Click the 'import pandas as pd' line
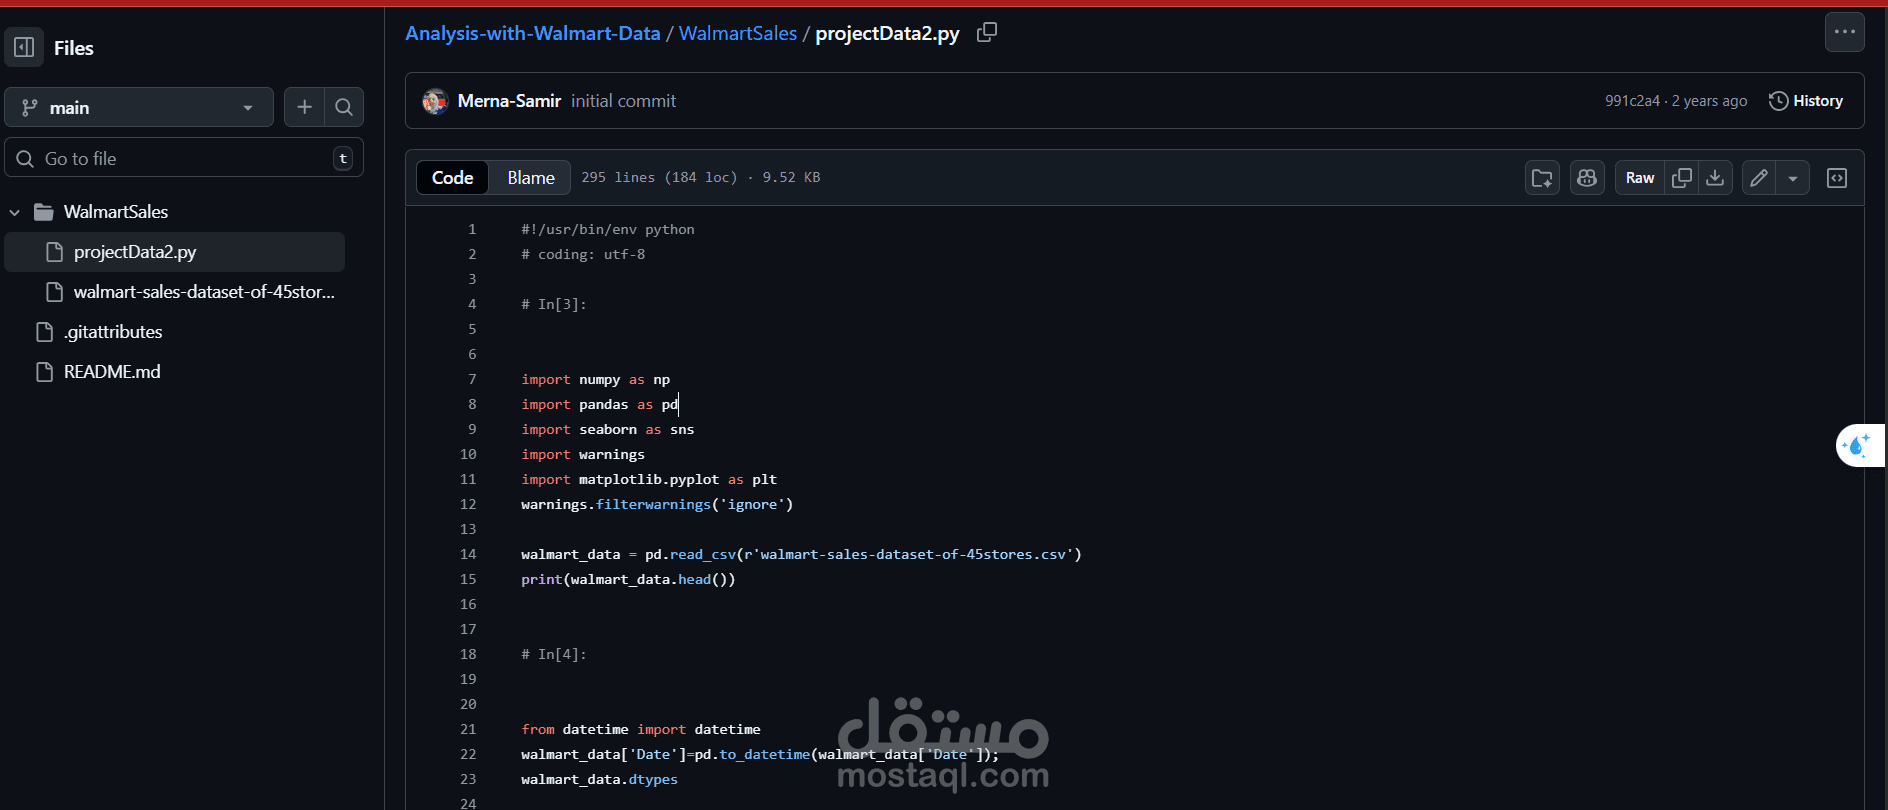1888x810 pixels. click(x=599, y=404)
